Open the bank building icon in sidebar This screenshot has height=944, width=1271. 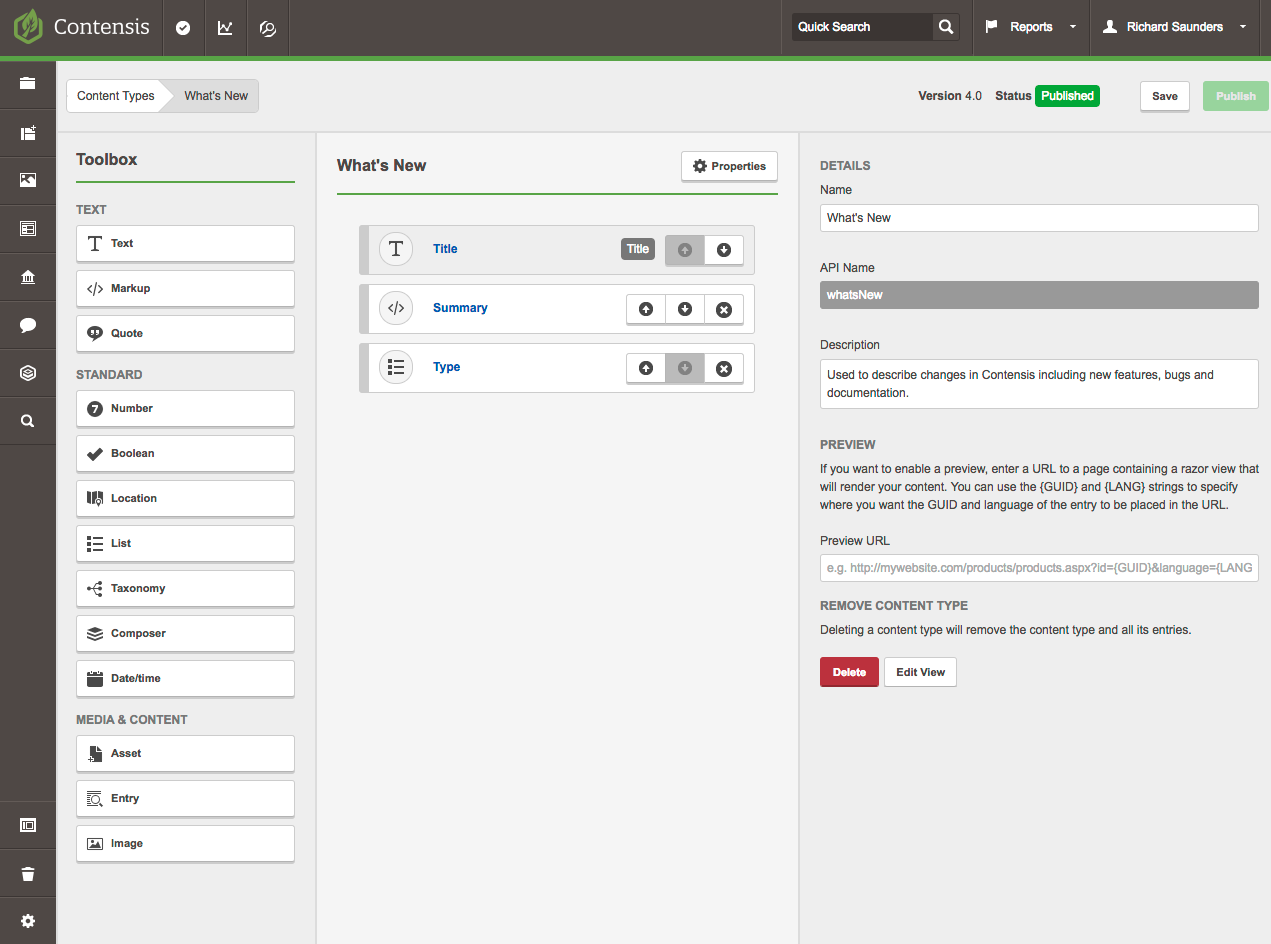(x=28, y=277)
